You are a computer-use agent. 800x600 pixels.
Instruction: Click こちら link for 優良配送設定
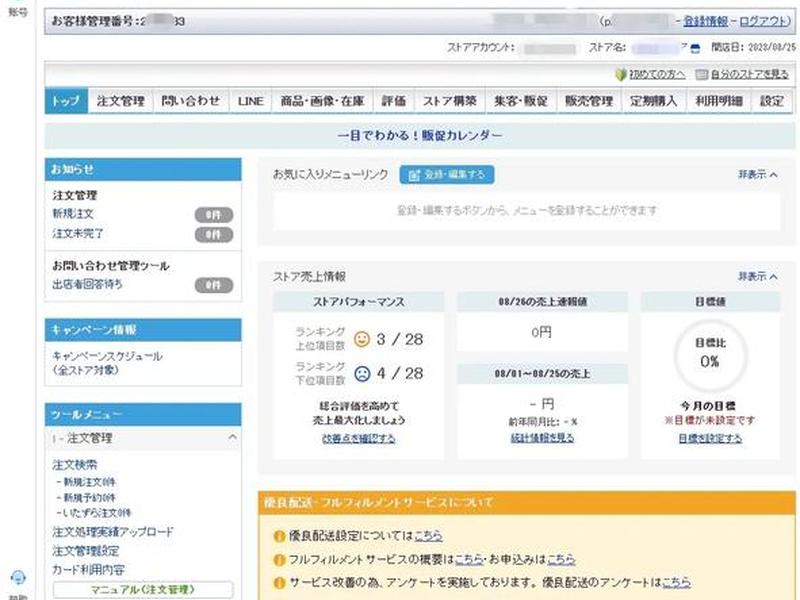click(428, 536)
